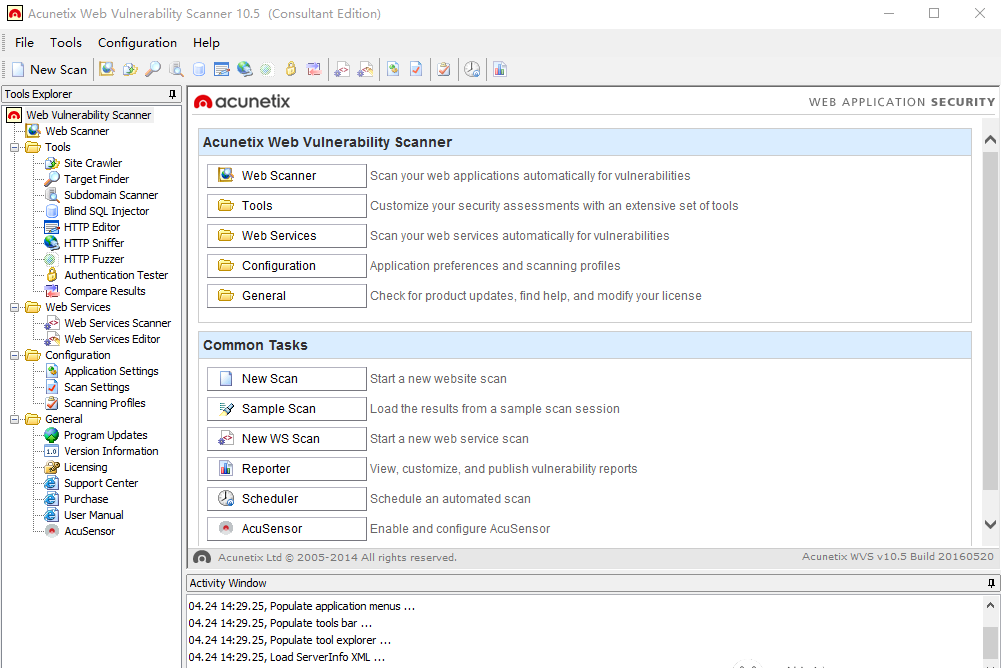1001x668 pixels.
Task: Open Application Settings toolbar icon
Action: coord(393,69)
